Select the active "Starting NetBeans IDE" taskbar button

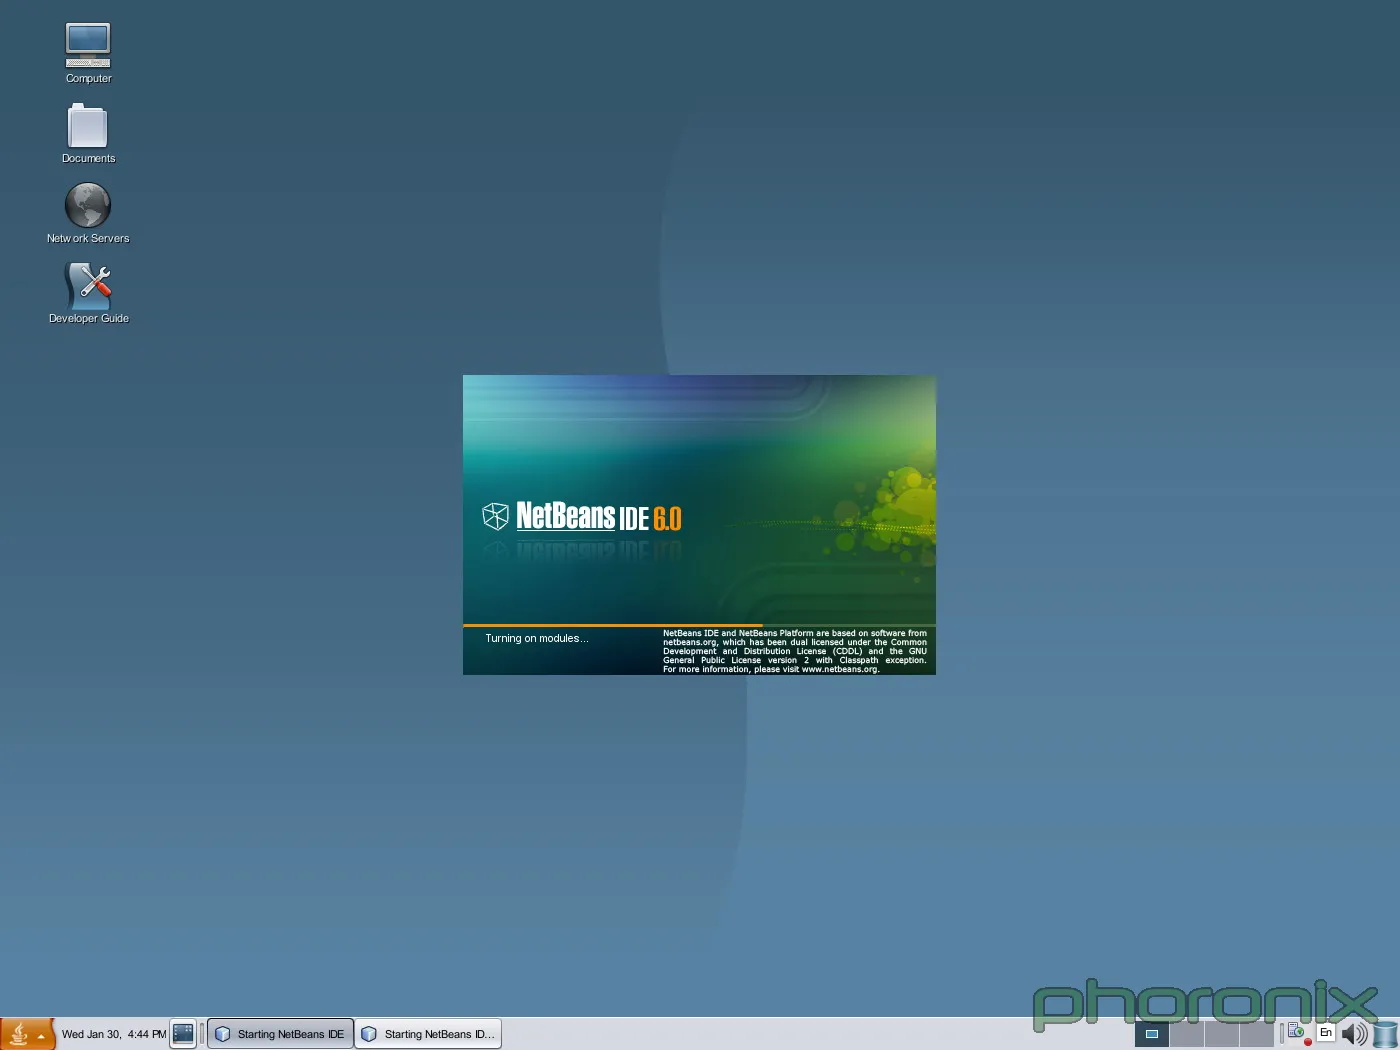click(280, 1034)
